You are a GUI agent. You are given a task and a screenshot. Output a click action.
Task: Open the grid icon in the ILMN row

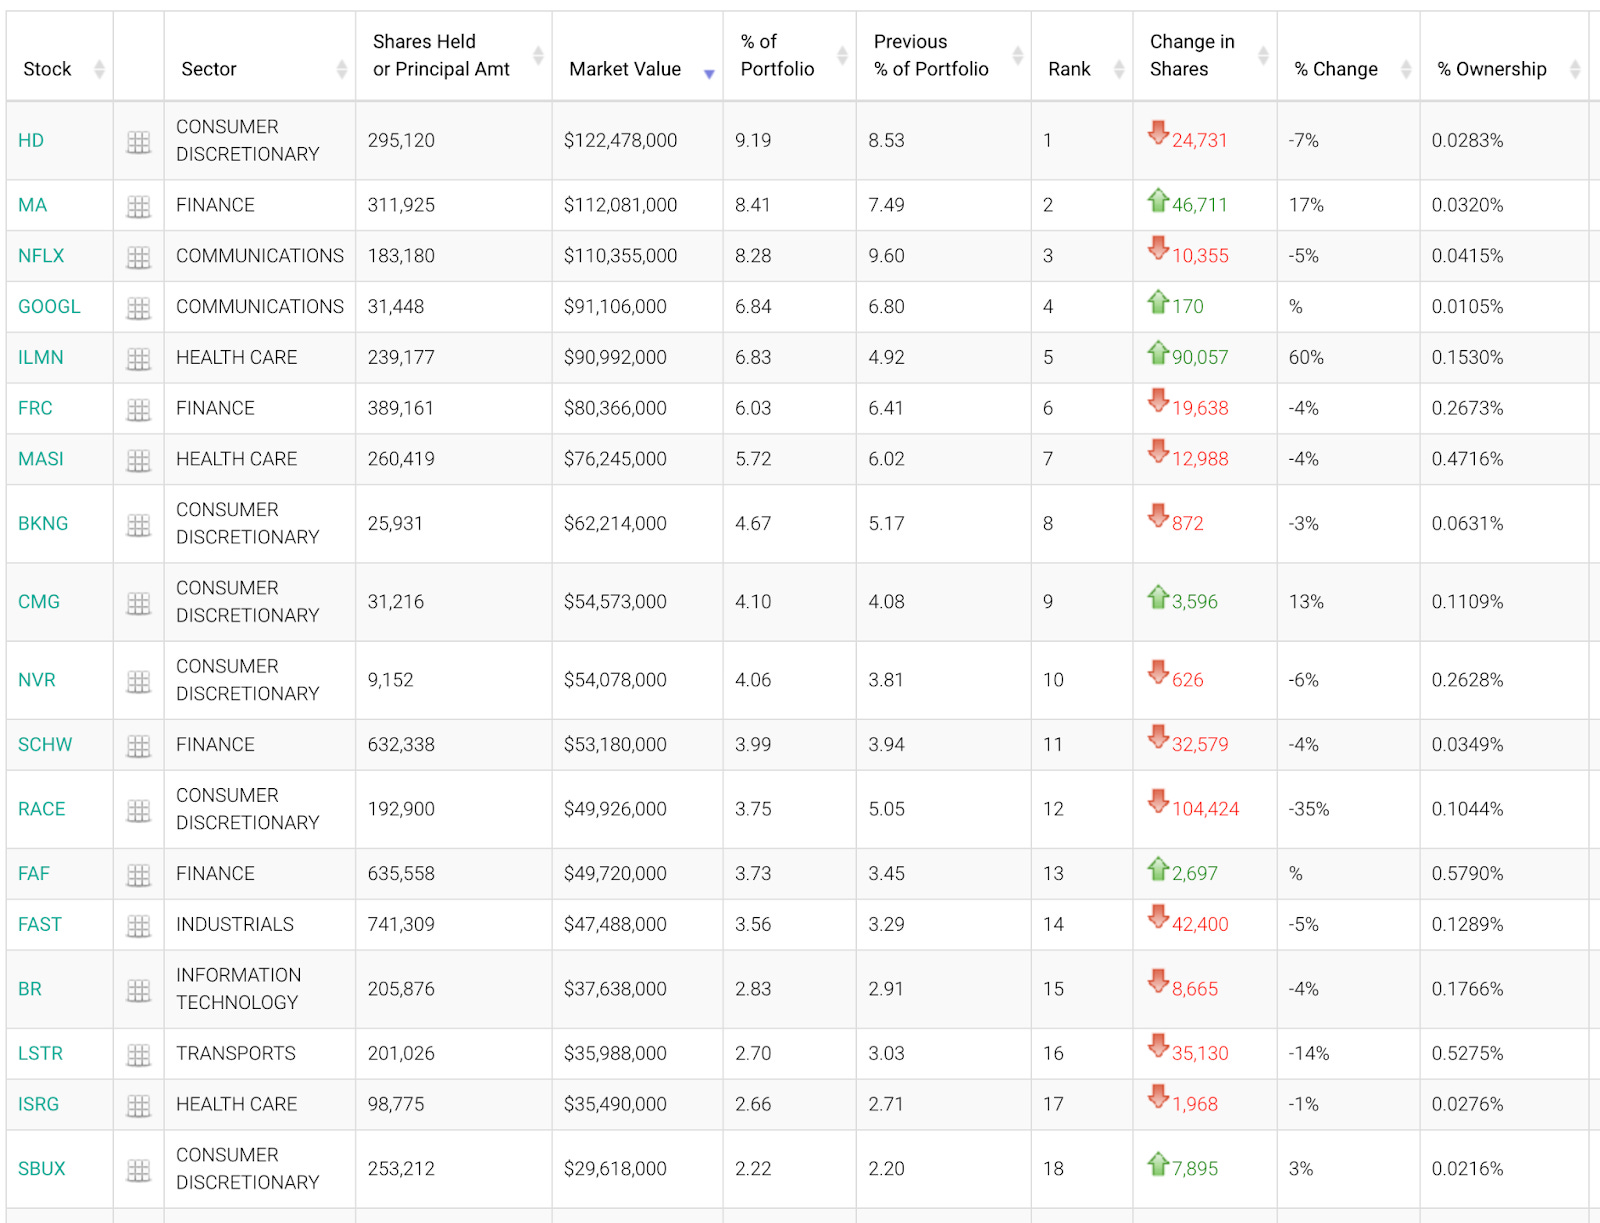139,359
